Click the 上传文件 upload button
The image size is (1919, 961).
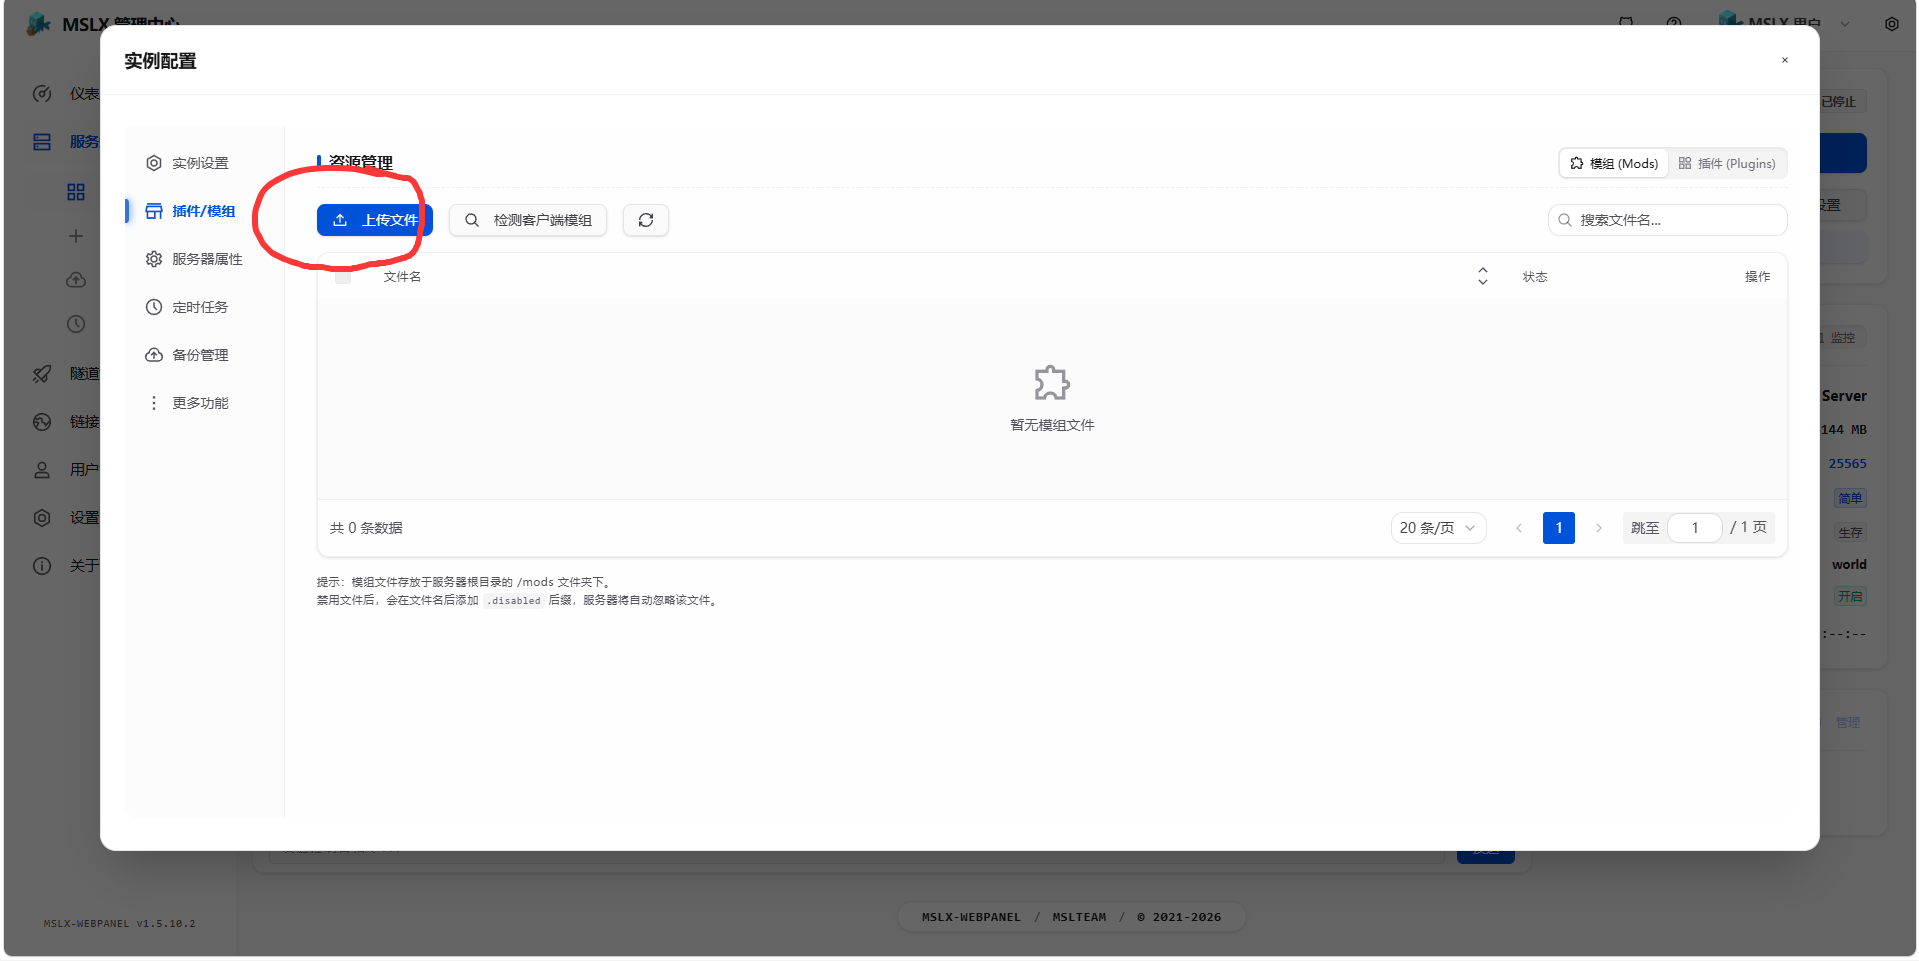pos(375,220)
